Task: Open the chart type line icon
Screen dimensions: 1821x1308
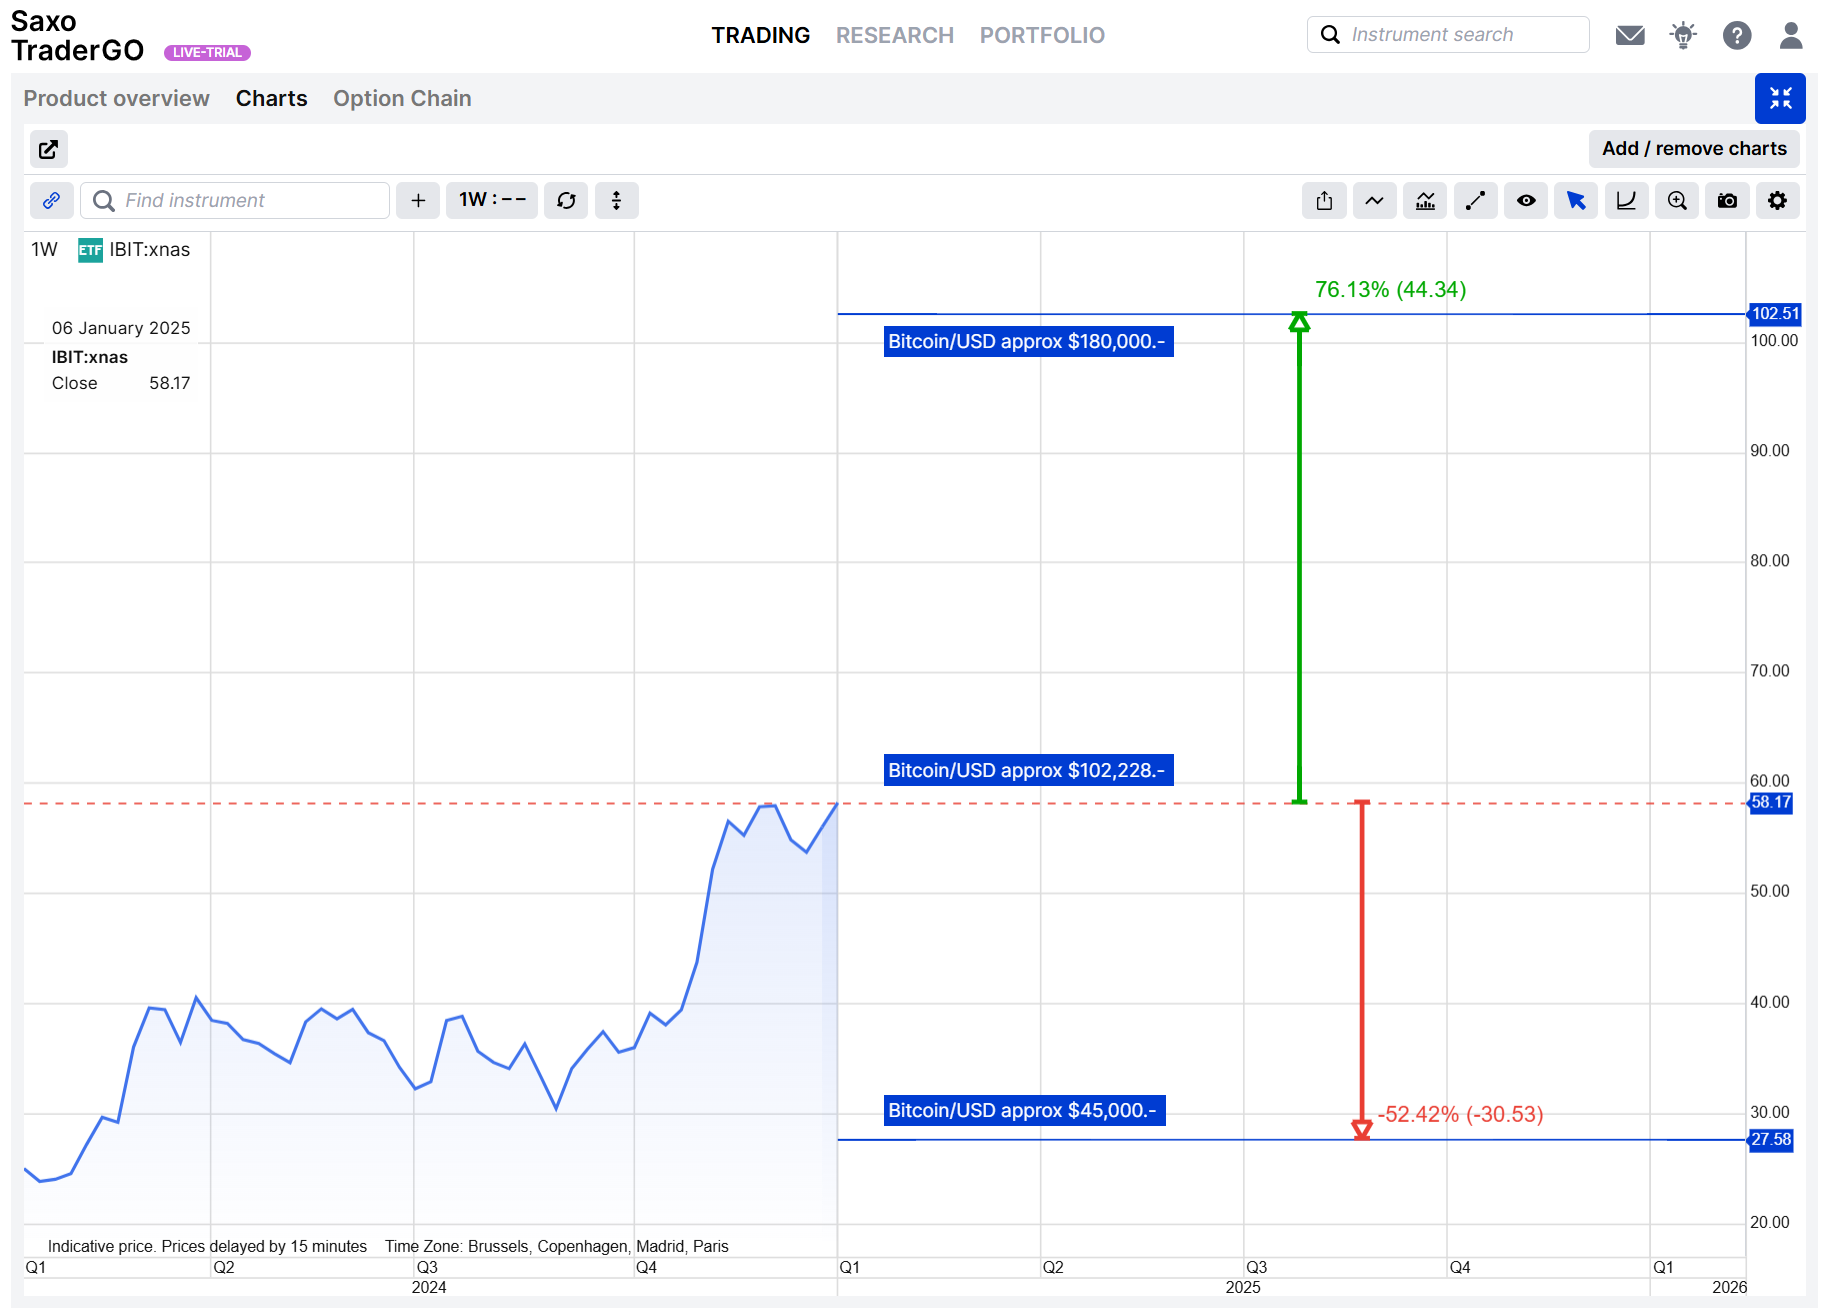Action: (1374, 201)
